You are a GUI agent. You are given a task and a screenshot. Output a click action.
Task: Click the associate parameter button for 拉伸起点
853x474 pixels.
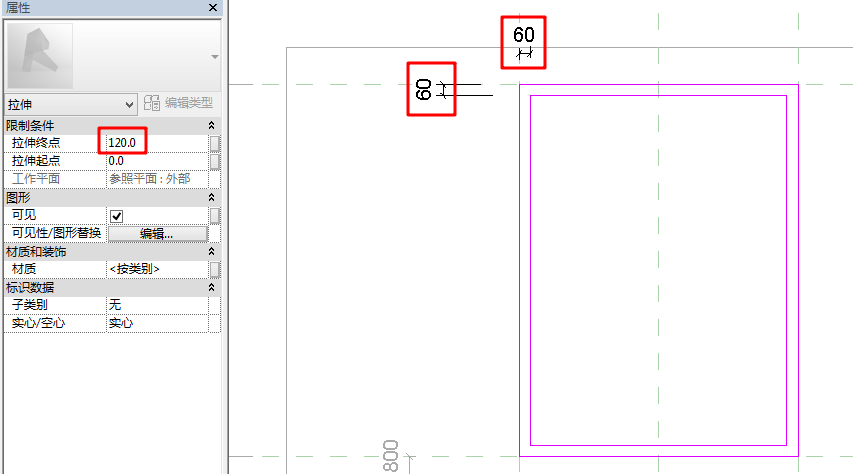coord(215,161)
